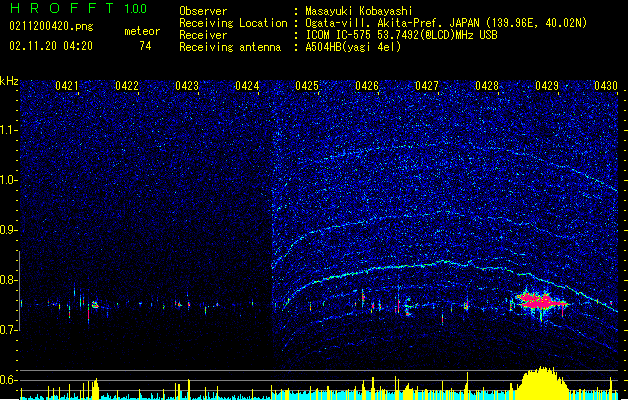Click the 1.0 kHz frequency tick label

9,180
